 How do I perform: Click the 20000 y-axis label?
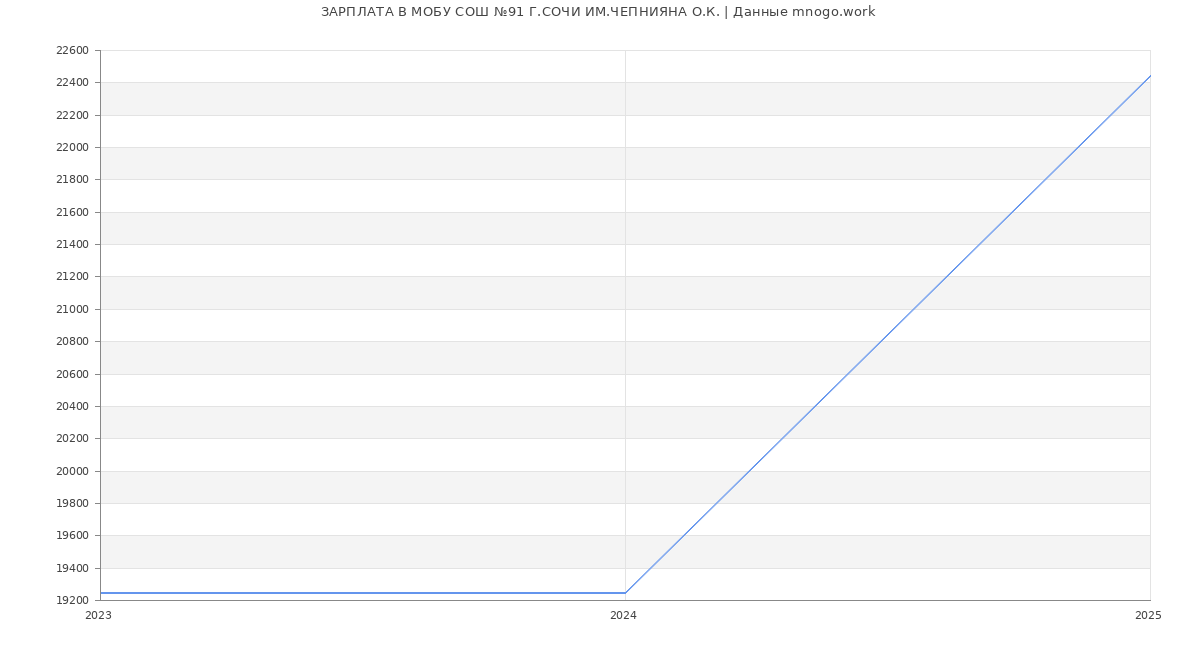(x=72, y=471)
